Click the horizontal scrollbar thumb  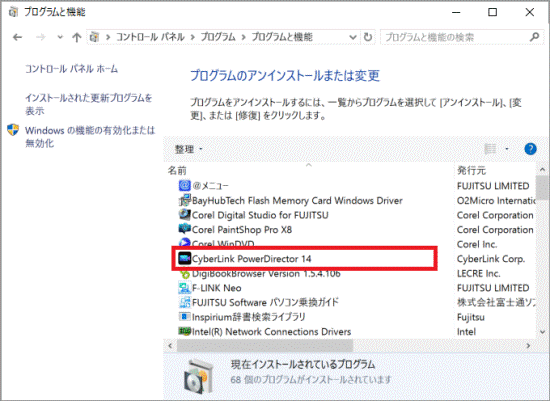pos(265,346)
